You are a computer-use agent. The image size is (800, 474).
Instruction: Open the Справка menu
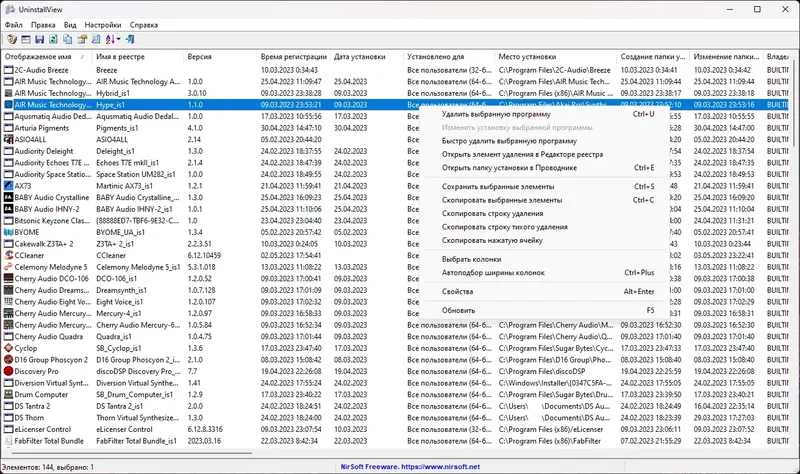click(143, 24)
